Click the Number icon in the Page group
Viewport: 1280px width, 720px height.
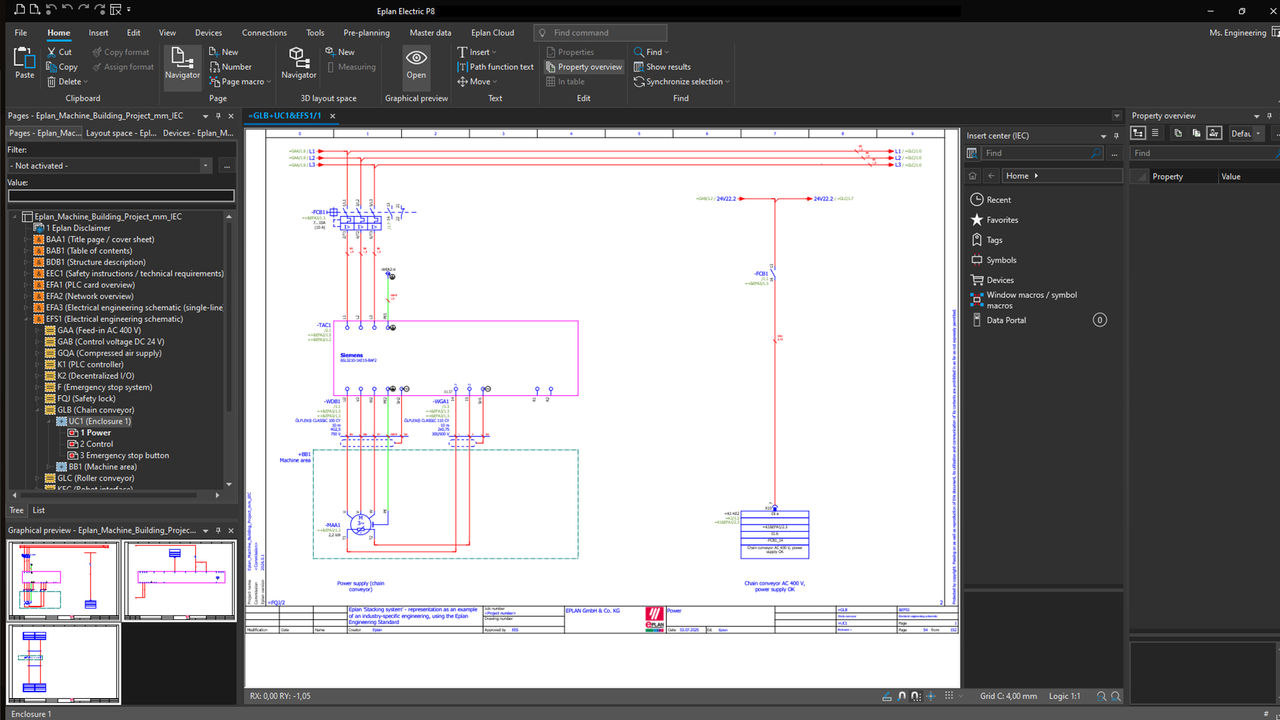point(212,66)
